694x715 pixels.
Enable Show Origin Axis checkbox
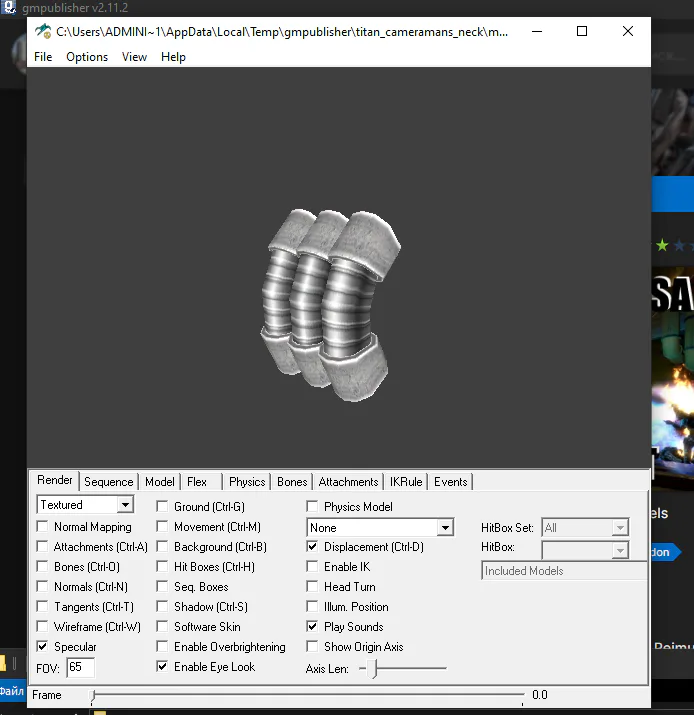tap(312, 647)
